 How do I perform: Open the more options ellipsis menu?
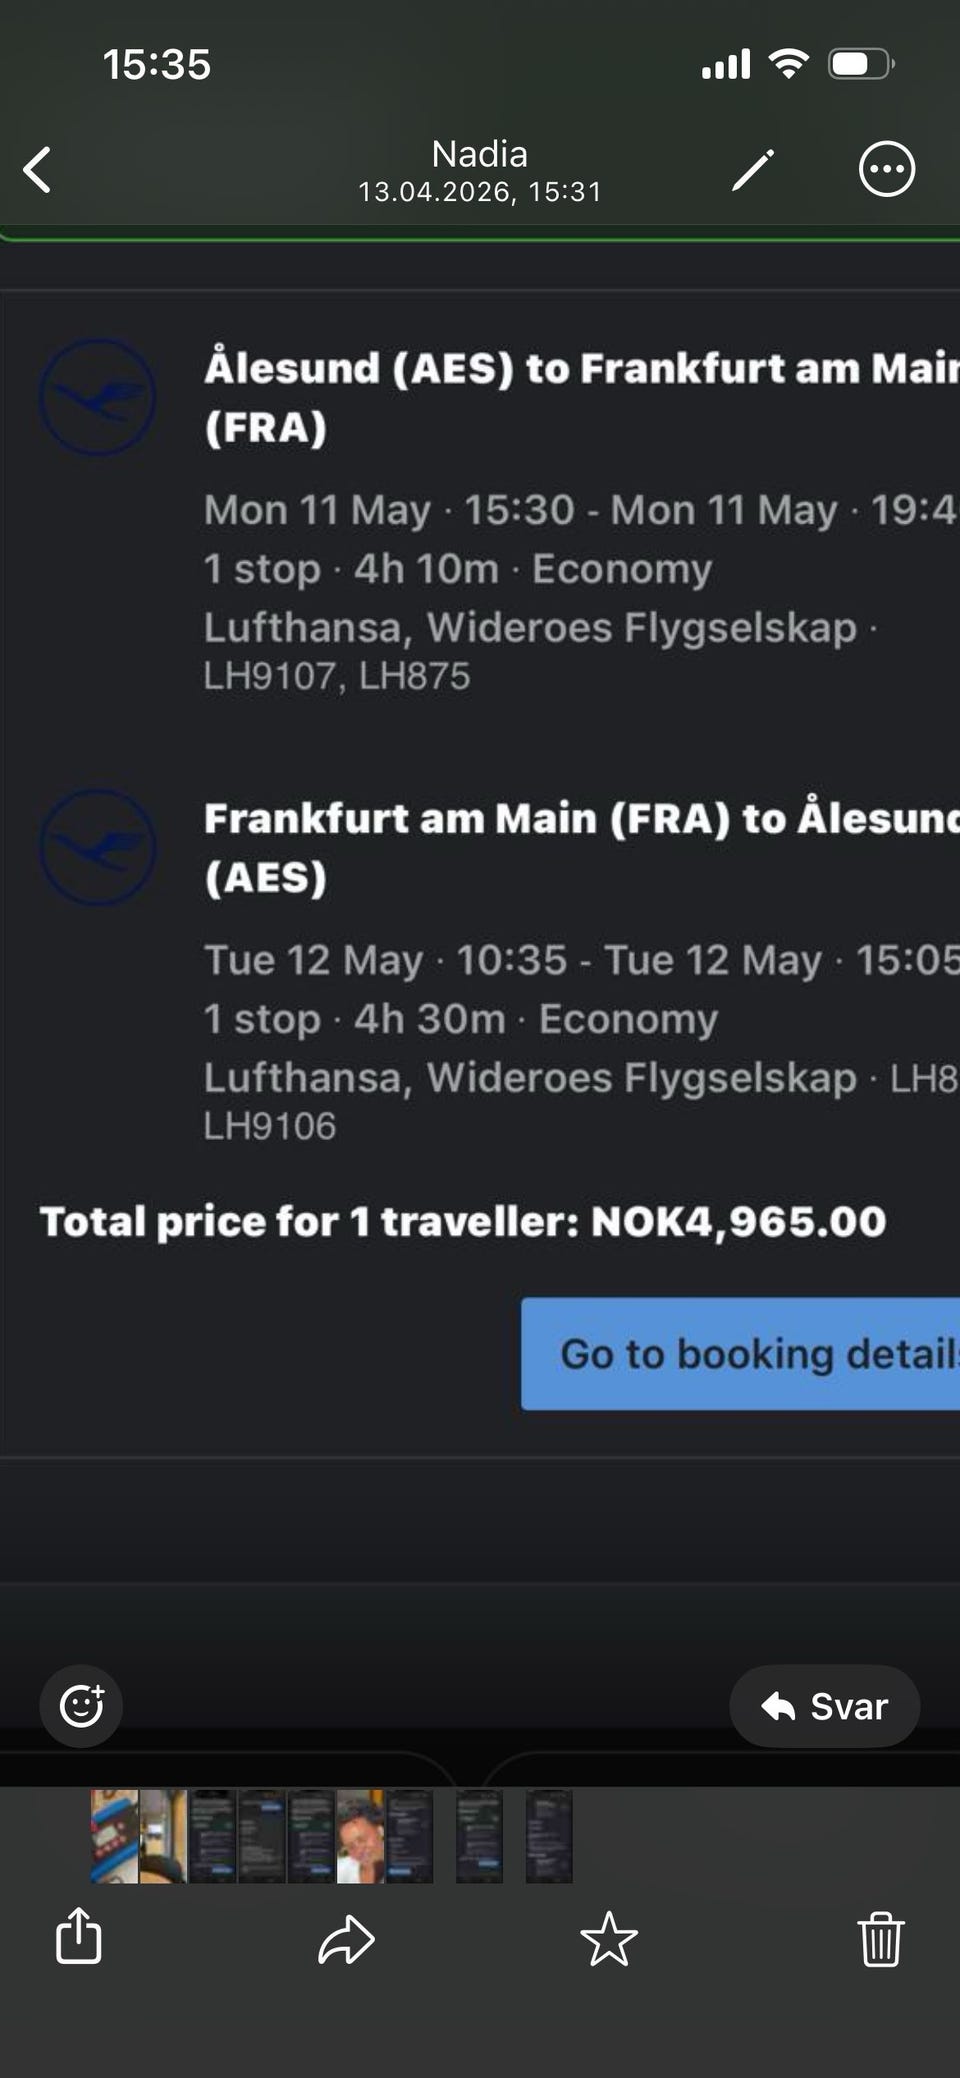(x=886, y=169)
